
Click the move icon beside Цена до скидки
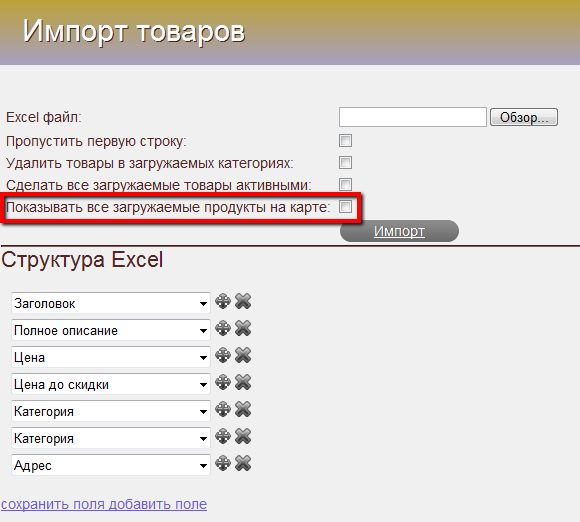coord(223,382)
